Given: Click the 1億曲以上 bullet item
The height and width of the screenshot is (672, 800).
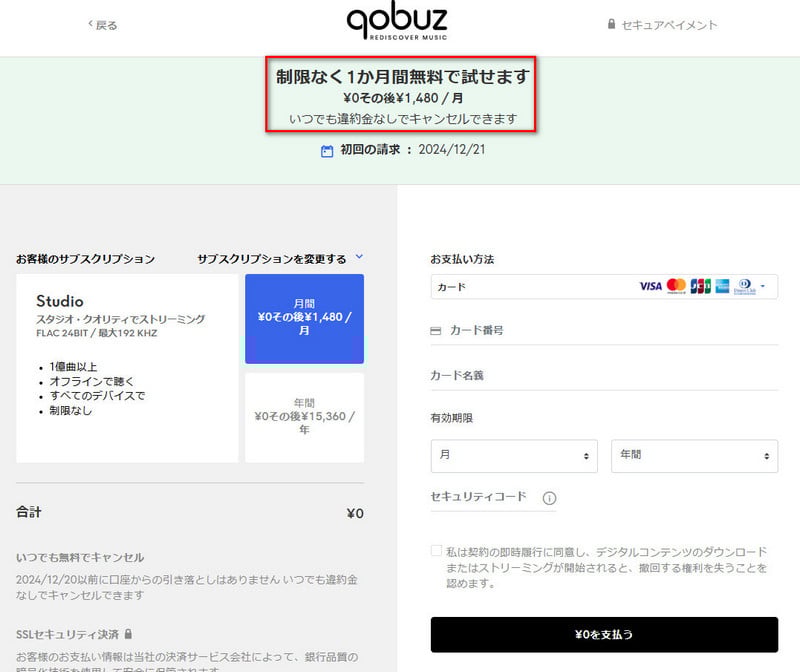Looking at the screenshot, I should (x=73, y=367).
